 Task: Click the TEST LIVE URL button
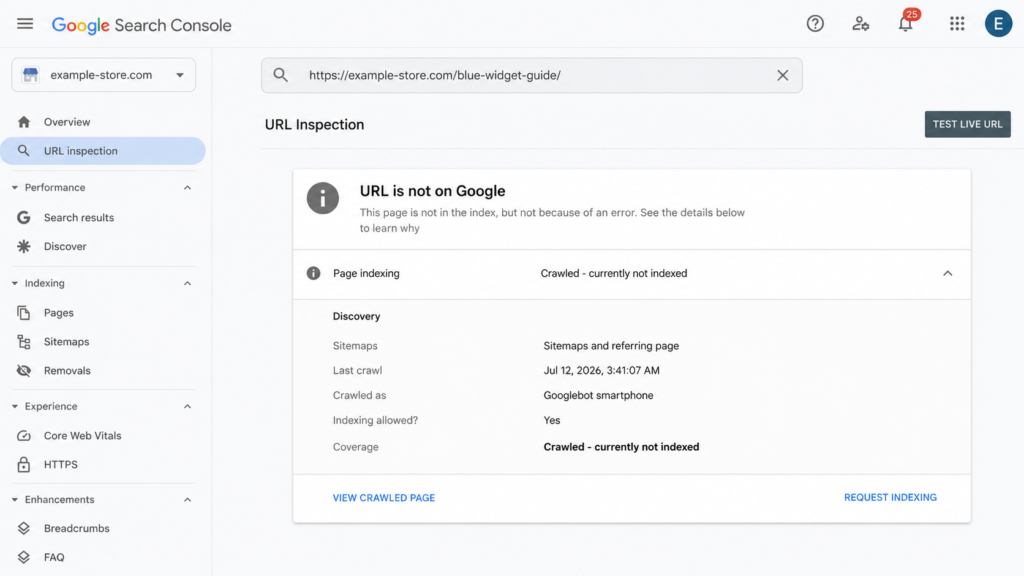click(x=967, y=124)
